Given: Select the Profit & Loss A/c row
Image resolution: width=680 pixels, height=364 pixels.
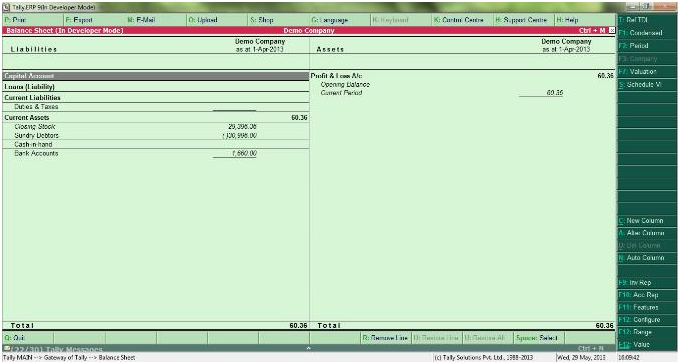Looking at the screenshot, I should pyautogui.click(x=462, y=76).
